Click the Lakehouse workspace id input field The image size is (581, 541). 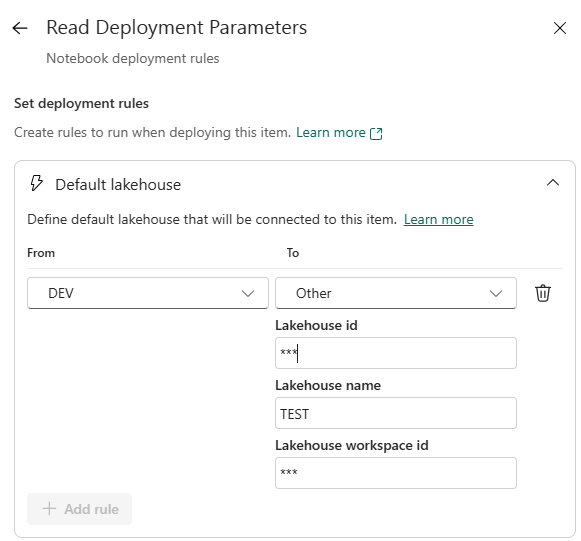pyautogui.click(x=396, y=473)
